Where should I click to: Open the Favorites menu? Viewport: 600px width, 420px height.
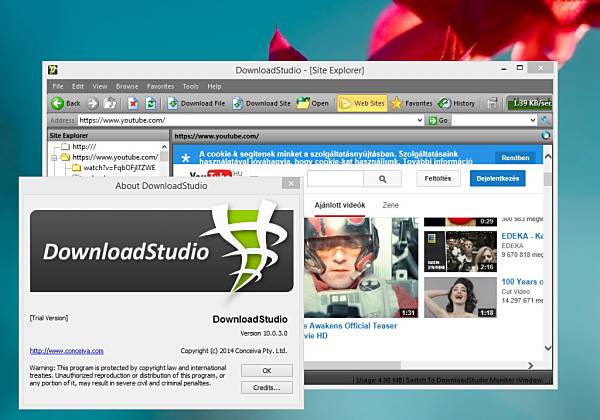160,86
